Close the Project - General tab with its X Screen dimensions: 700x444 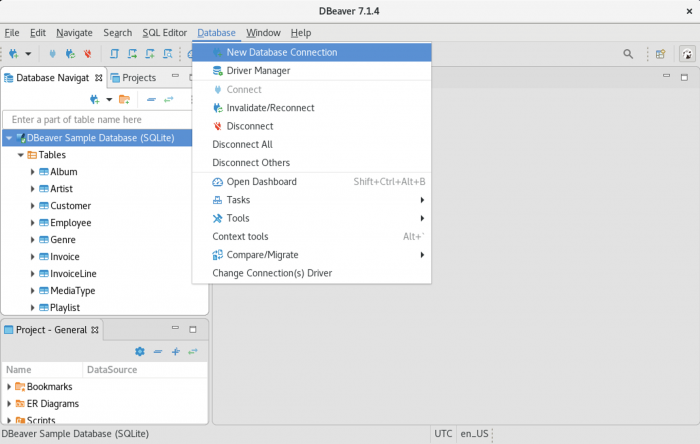click(x=95, y=330)
